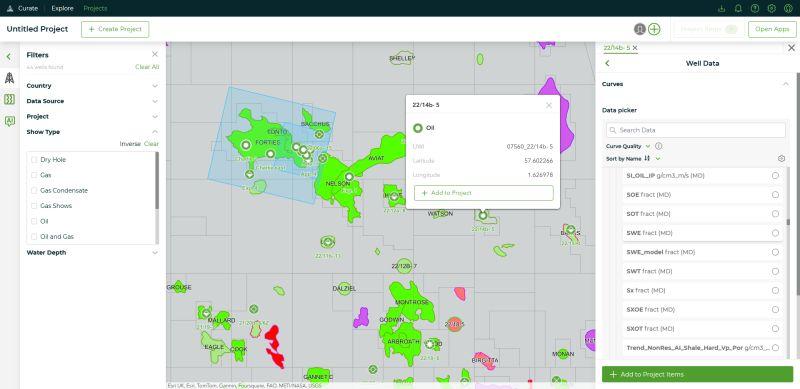The image size is (800, 389).
Task: Tick the Gas Condensate checkbox
Action: pyautogui.click(x=34, y=190)
